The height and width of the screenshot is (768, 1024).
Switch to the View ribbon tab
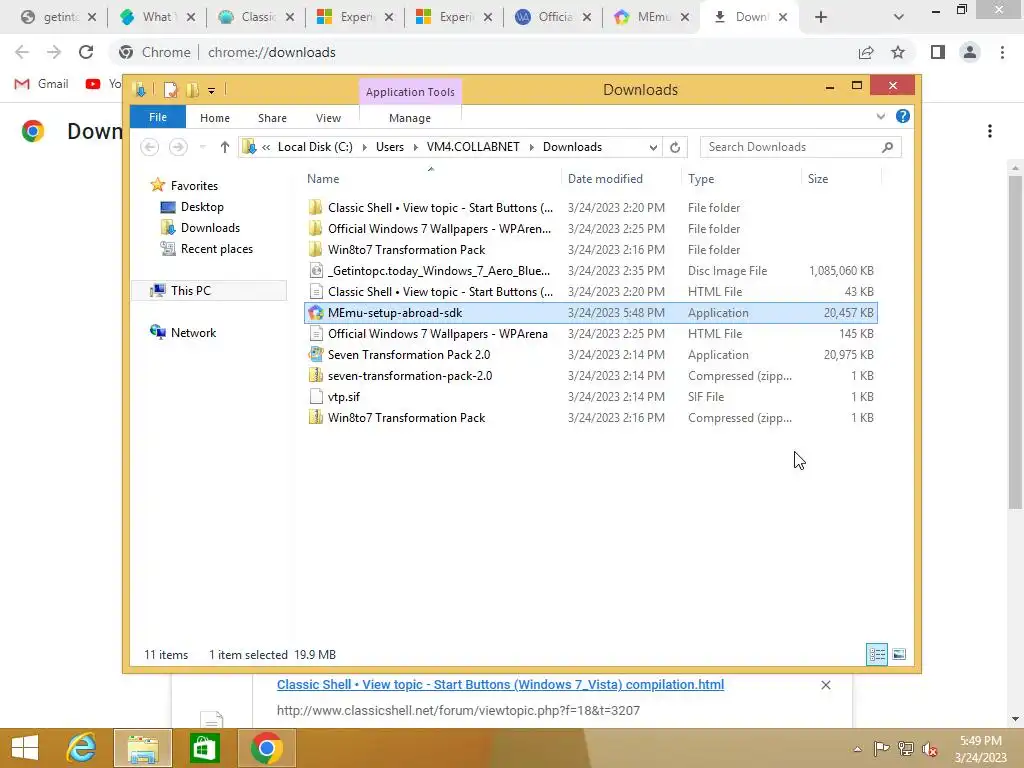(328, 118)
